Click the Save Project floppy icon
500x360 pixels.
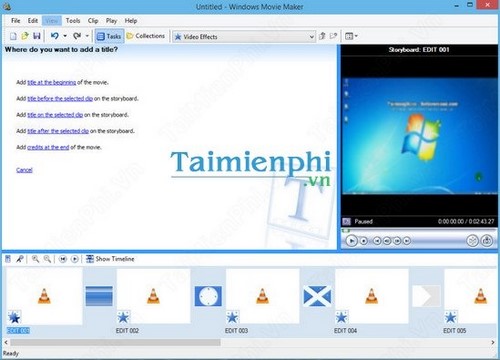[x=37, y=36]
